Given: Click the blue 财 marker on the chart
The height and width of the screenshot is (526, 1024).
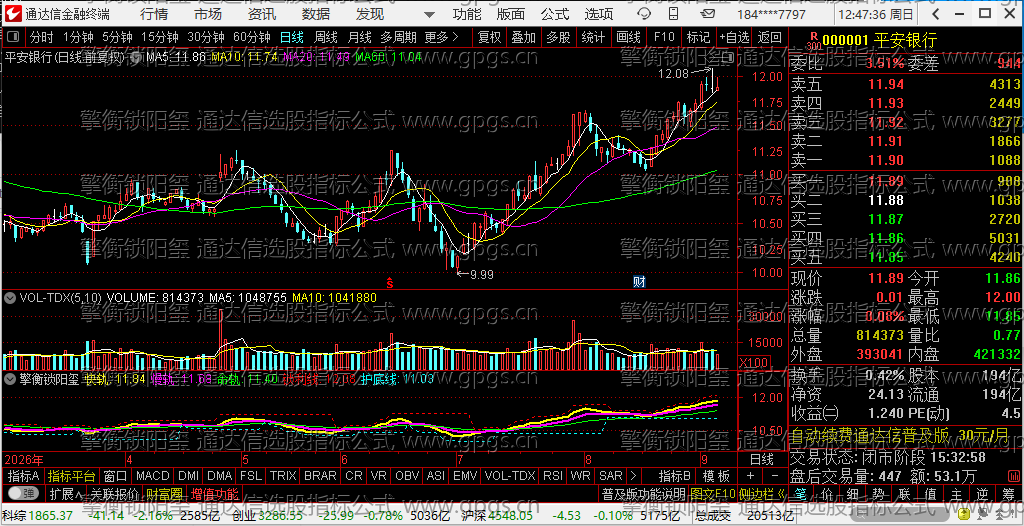Looking at the screenshot, I should tap(640, 282).
